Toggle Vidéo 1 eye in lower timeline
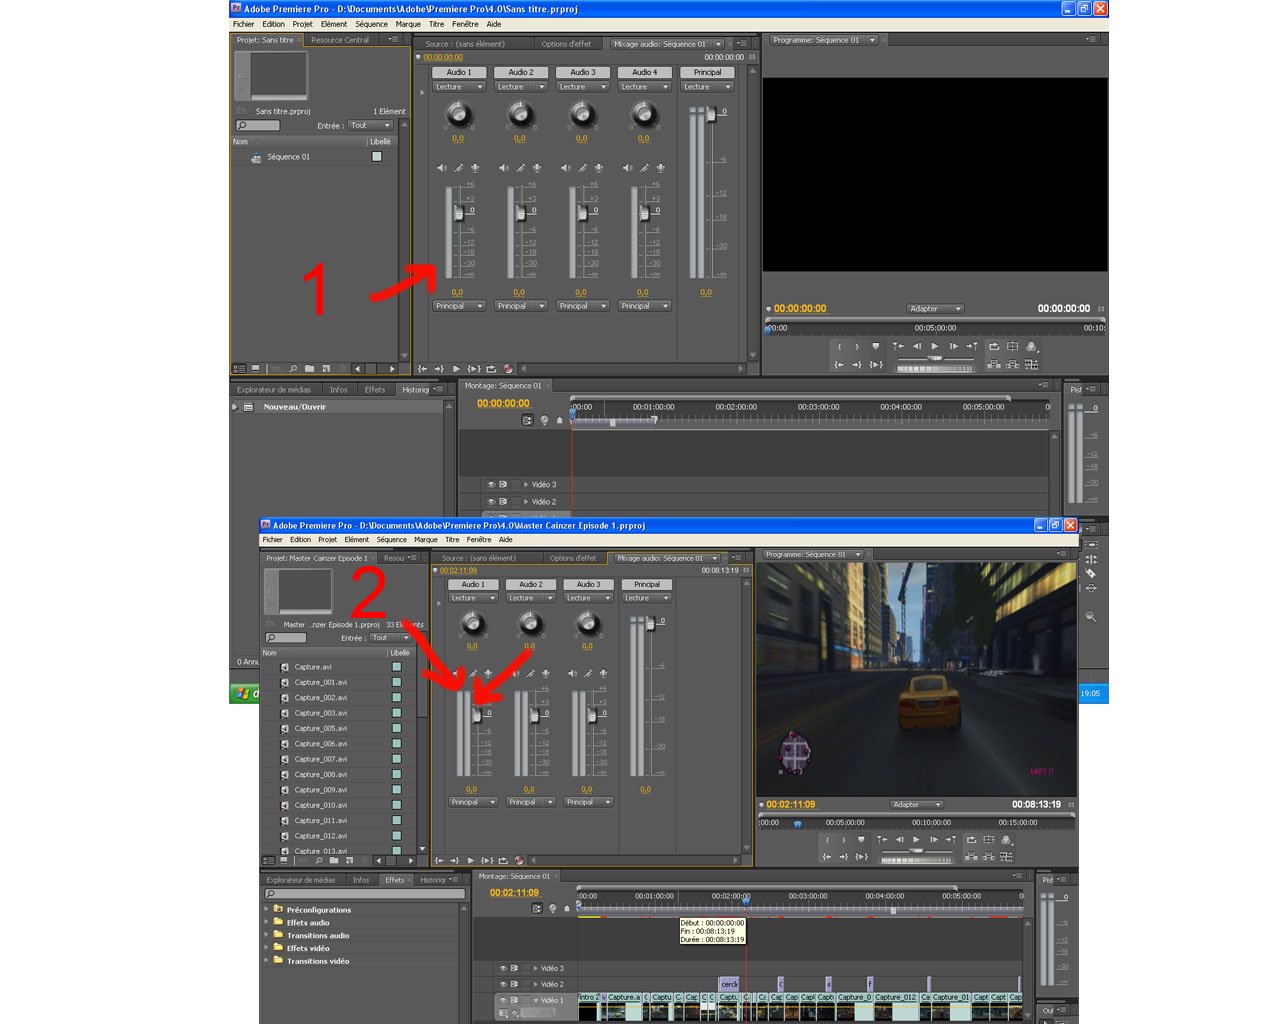The image size is (1280, 1024). [x=503, y=1000]
